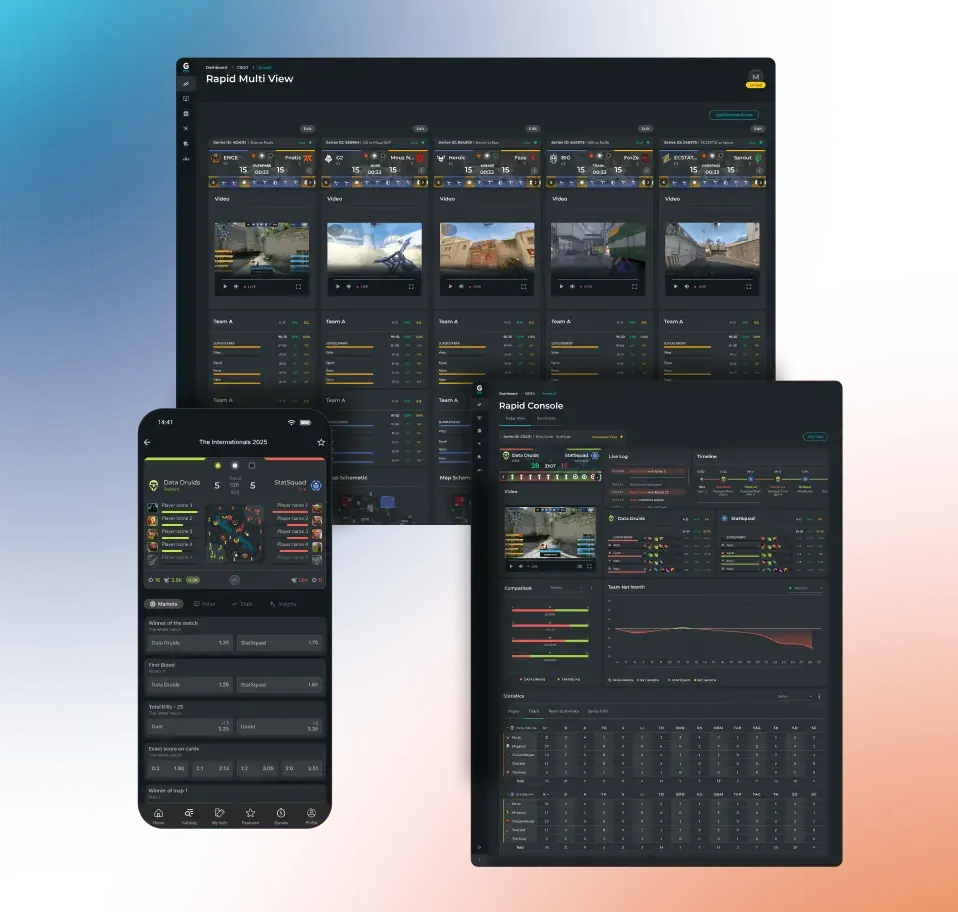Expand the minimap panel with the chevron button
958x912 pixels.
[x=234, y=579]
